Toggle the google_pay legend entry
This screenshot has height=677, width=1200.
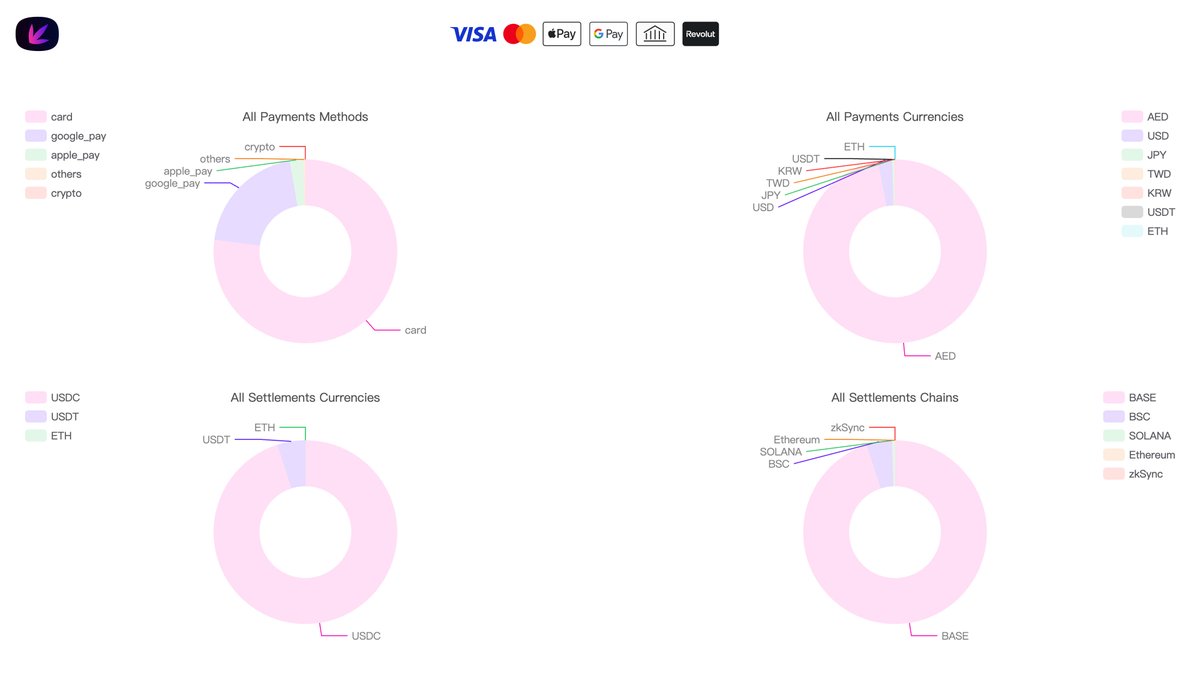coord(66,136)
